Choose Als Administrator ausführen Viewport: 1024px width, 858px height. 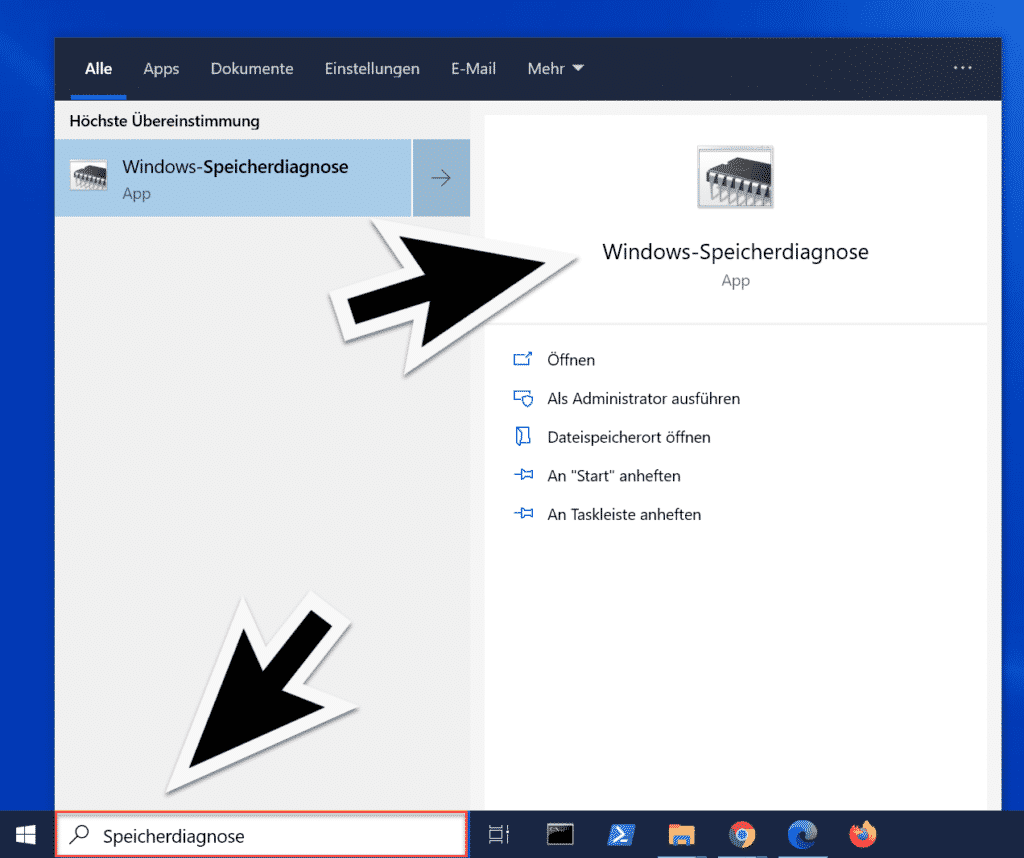[x=643, y=398]
